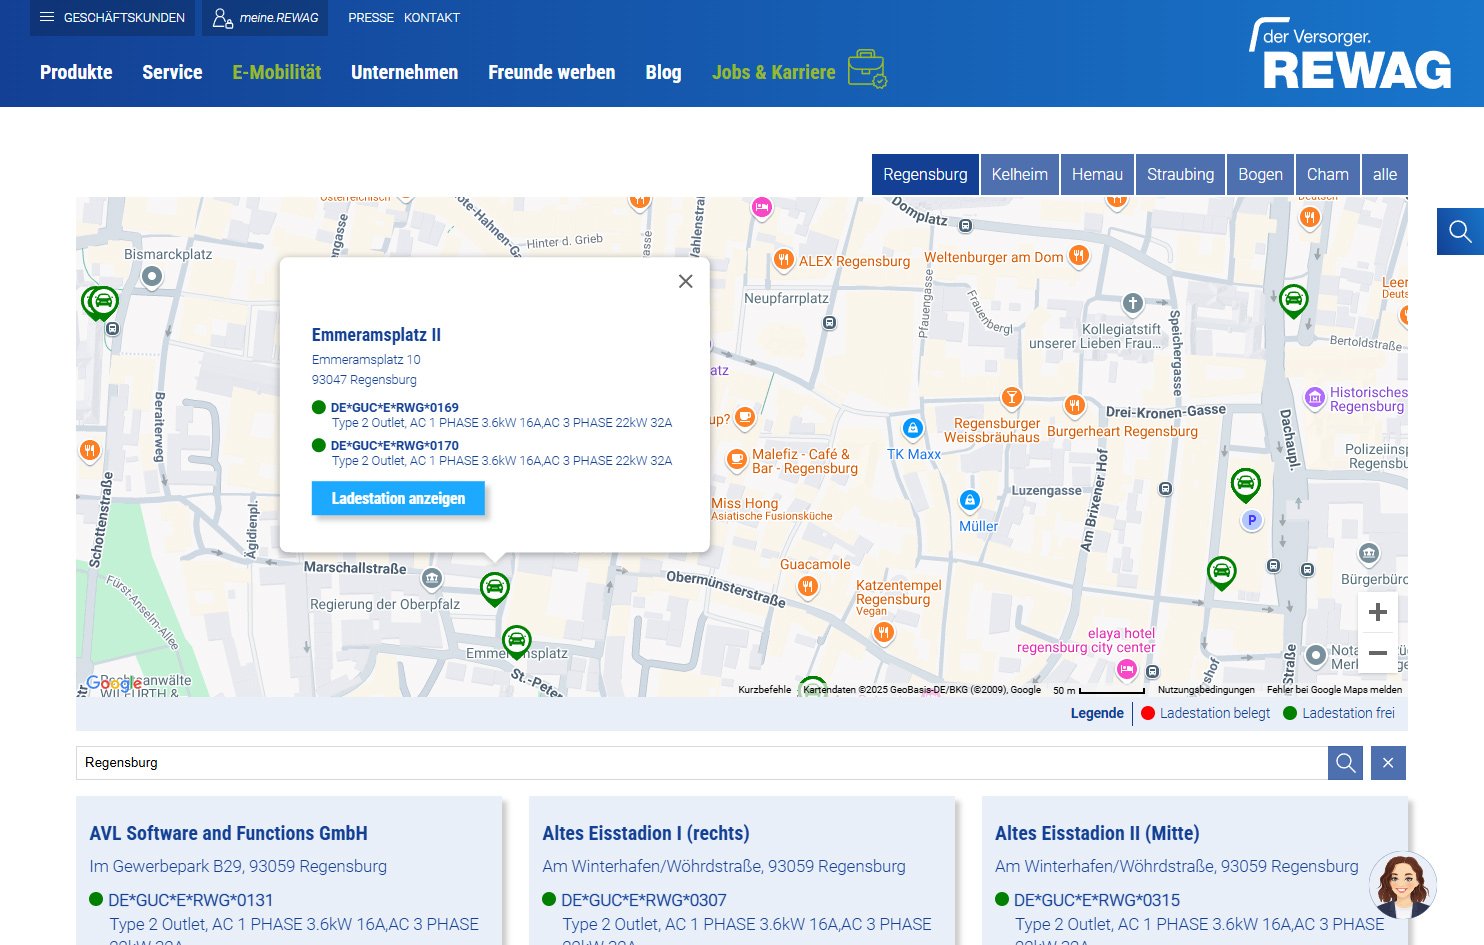Screen dimensions: 1484x945
Task: Zoom in on the map
Action: click(x=1377, y=612)
